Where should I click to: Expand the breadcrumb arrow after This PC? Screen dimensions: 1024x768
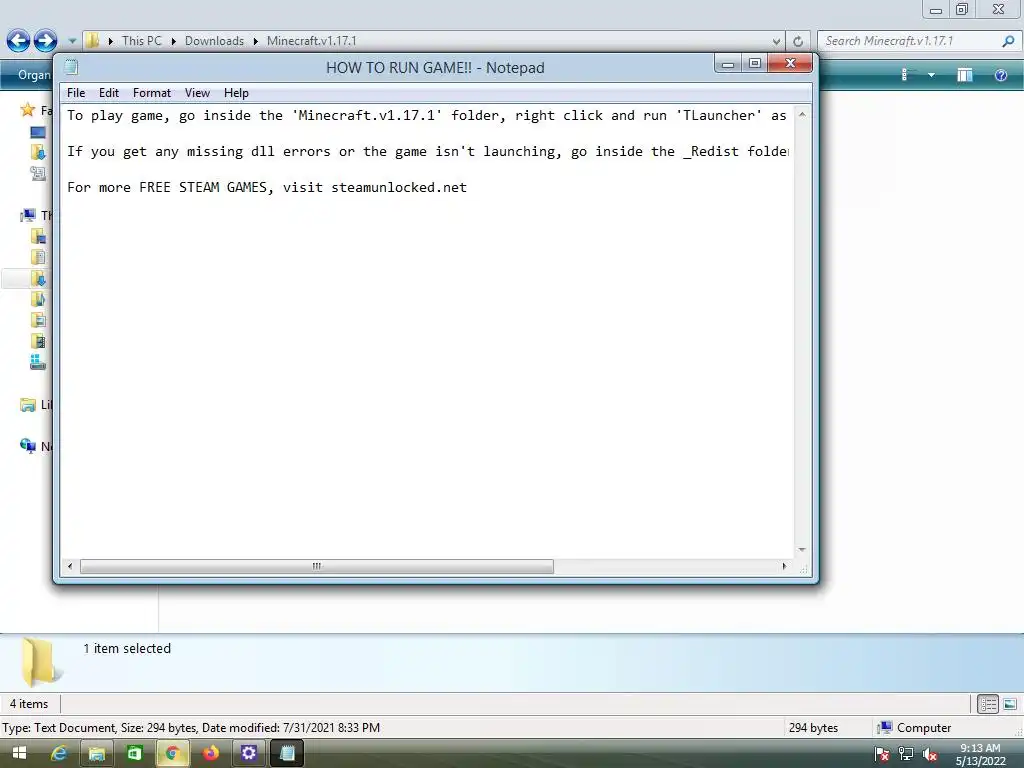[174, 41]
